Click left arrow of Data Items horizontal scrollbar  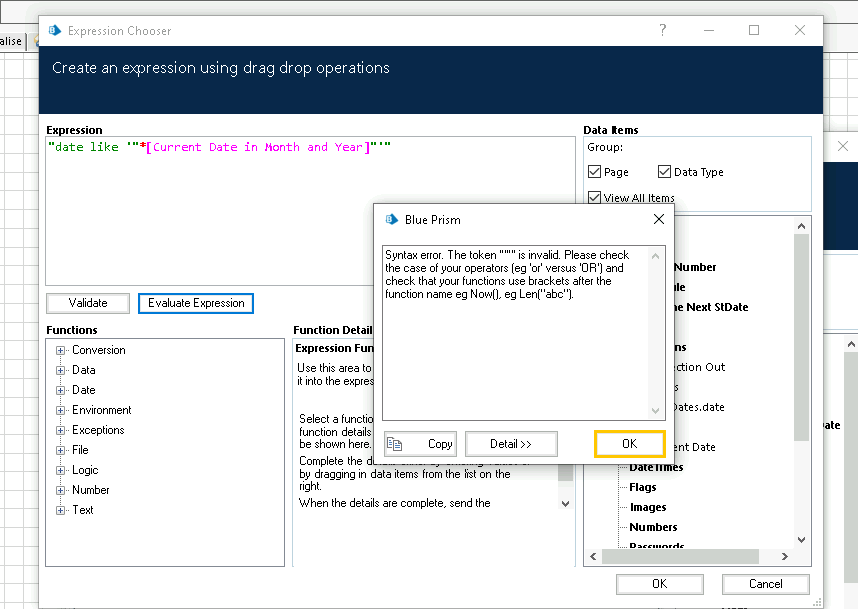[593, 556]
